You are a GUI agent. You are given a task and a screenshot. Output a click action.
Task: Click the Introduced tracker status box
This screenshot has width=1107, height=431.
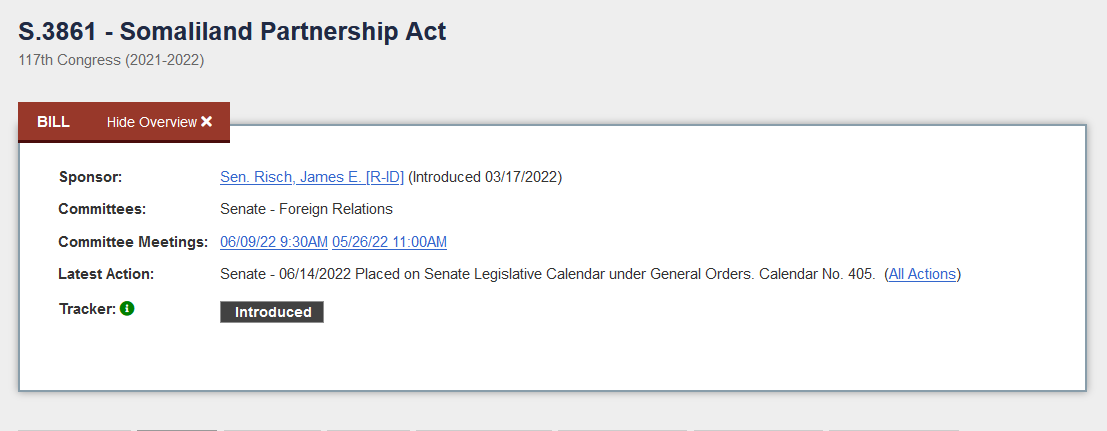pos(272,312)
